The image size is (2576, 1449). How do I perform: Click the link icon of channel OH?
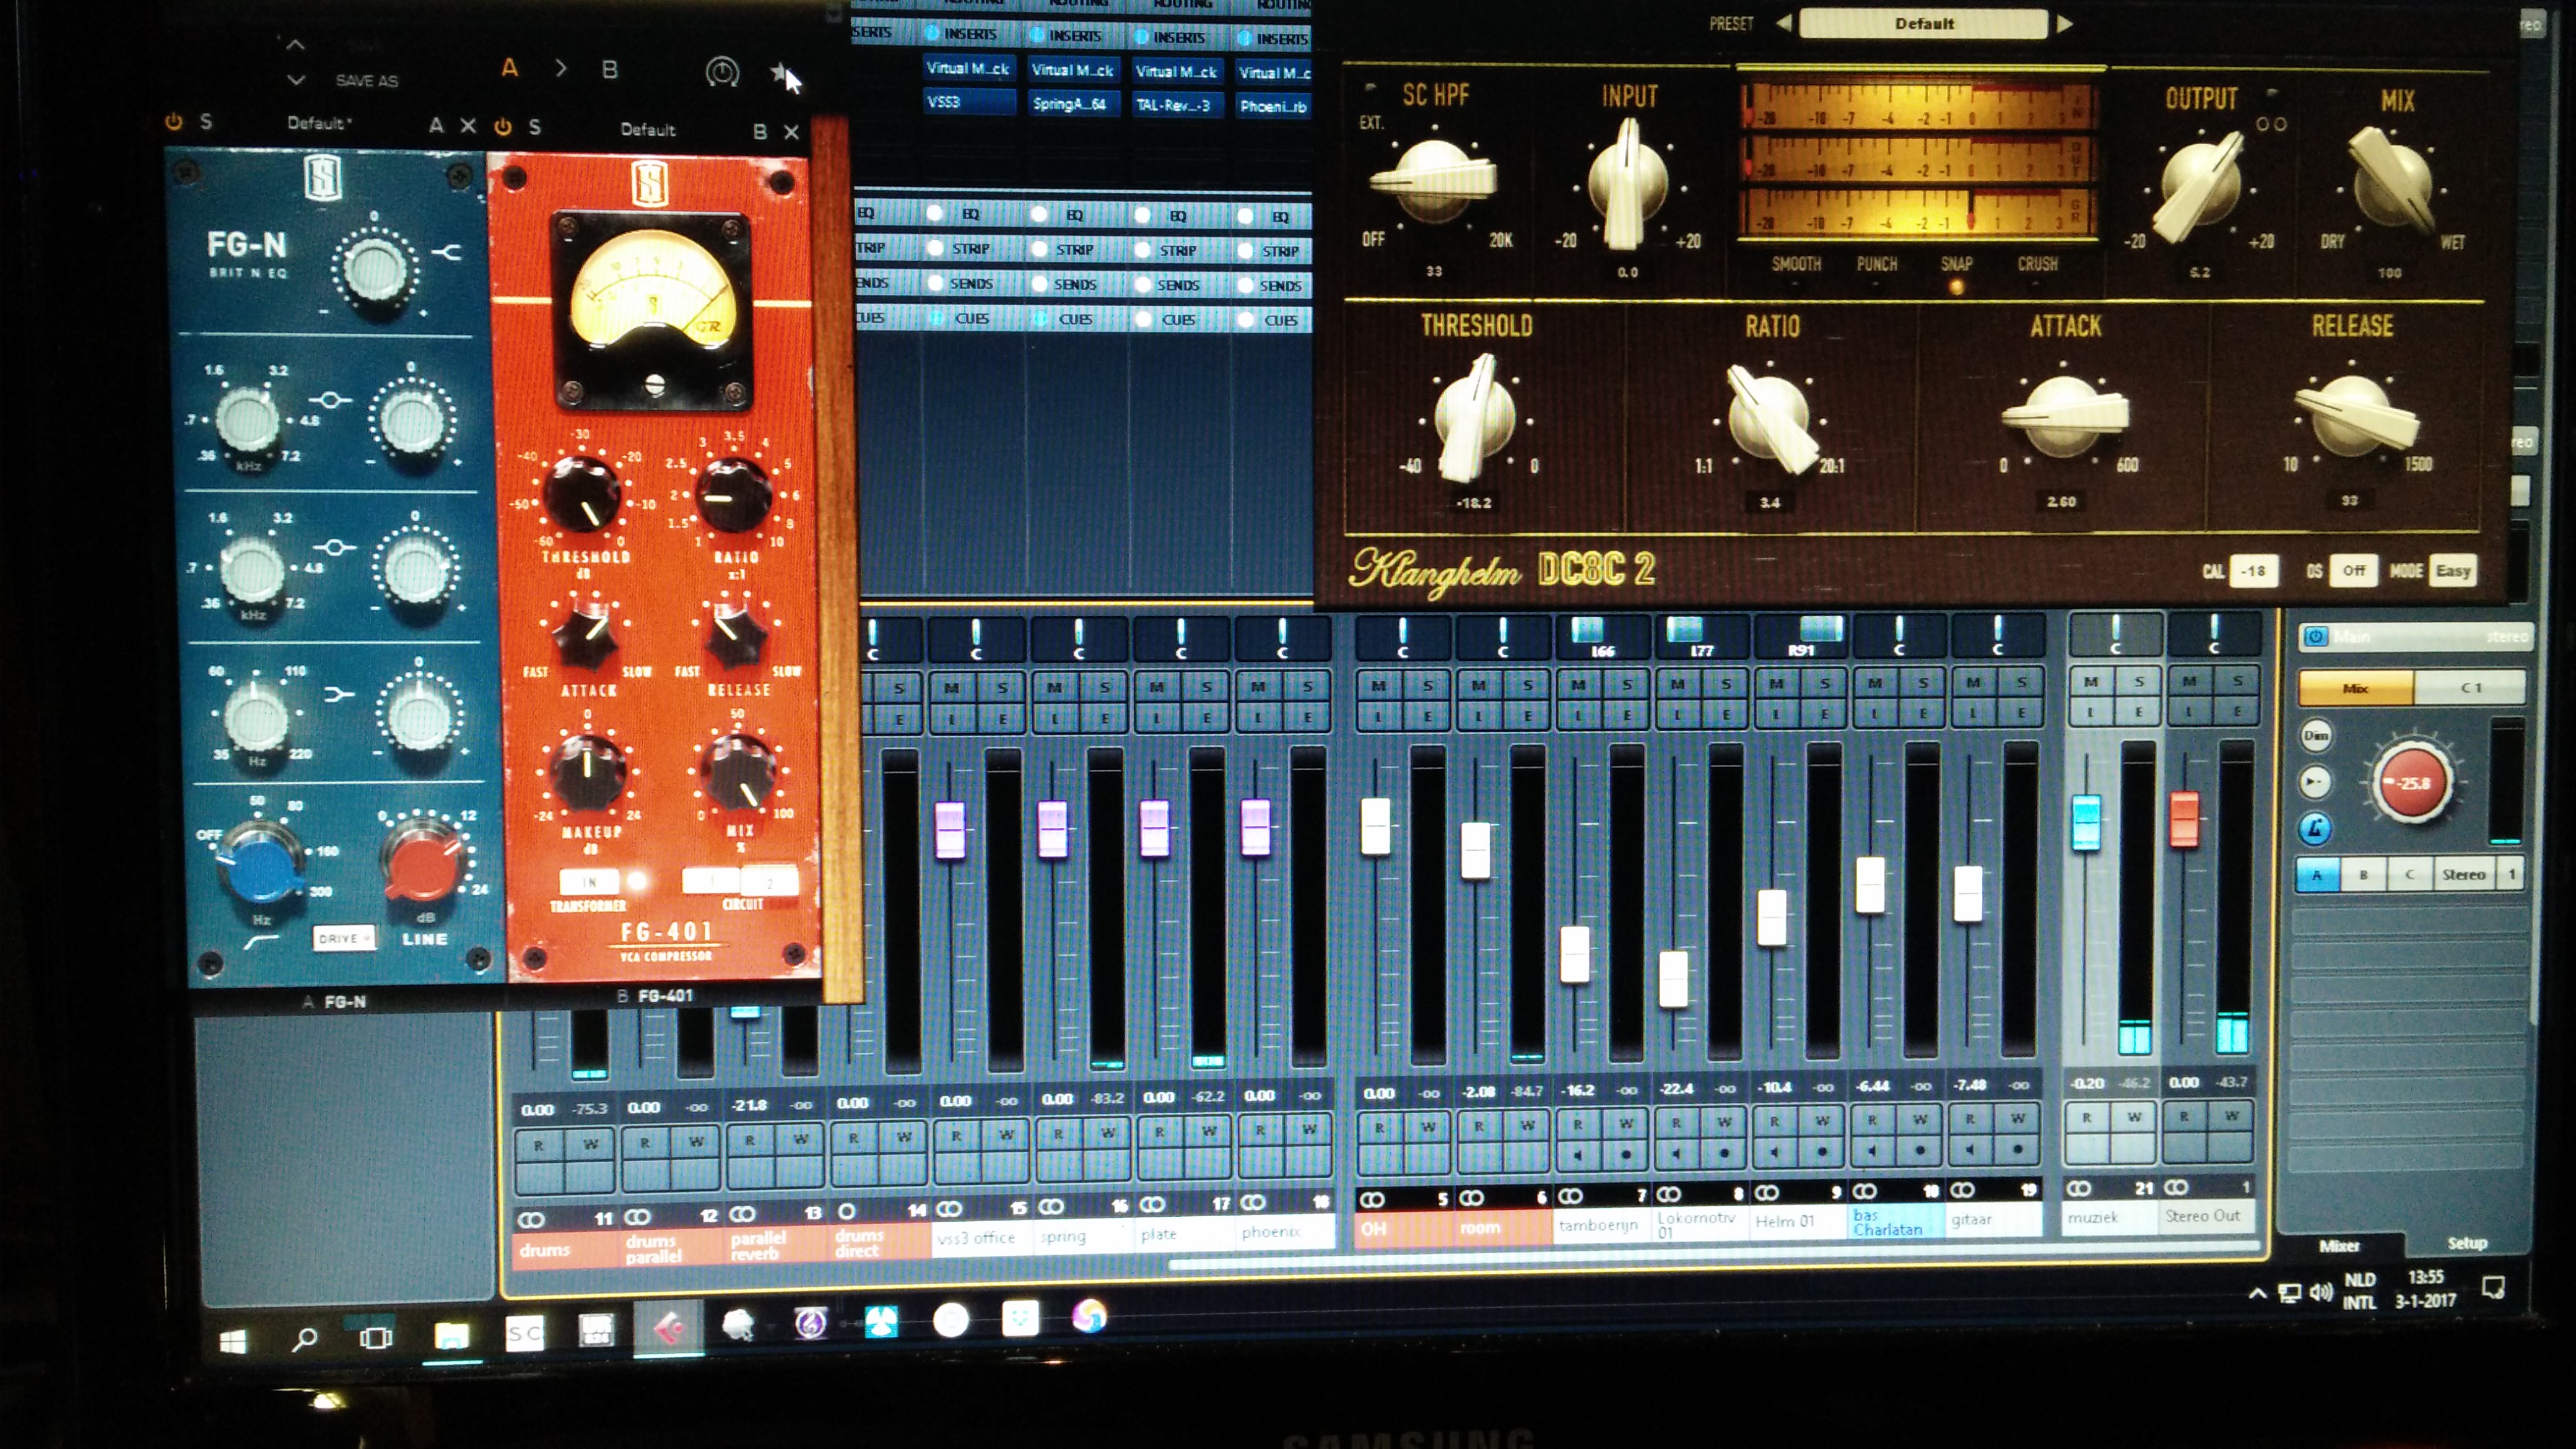pyautogui.click(x=1372, y=1199)
